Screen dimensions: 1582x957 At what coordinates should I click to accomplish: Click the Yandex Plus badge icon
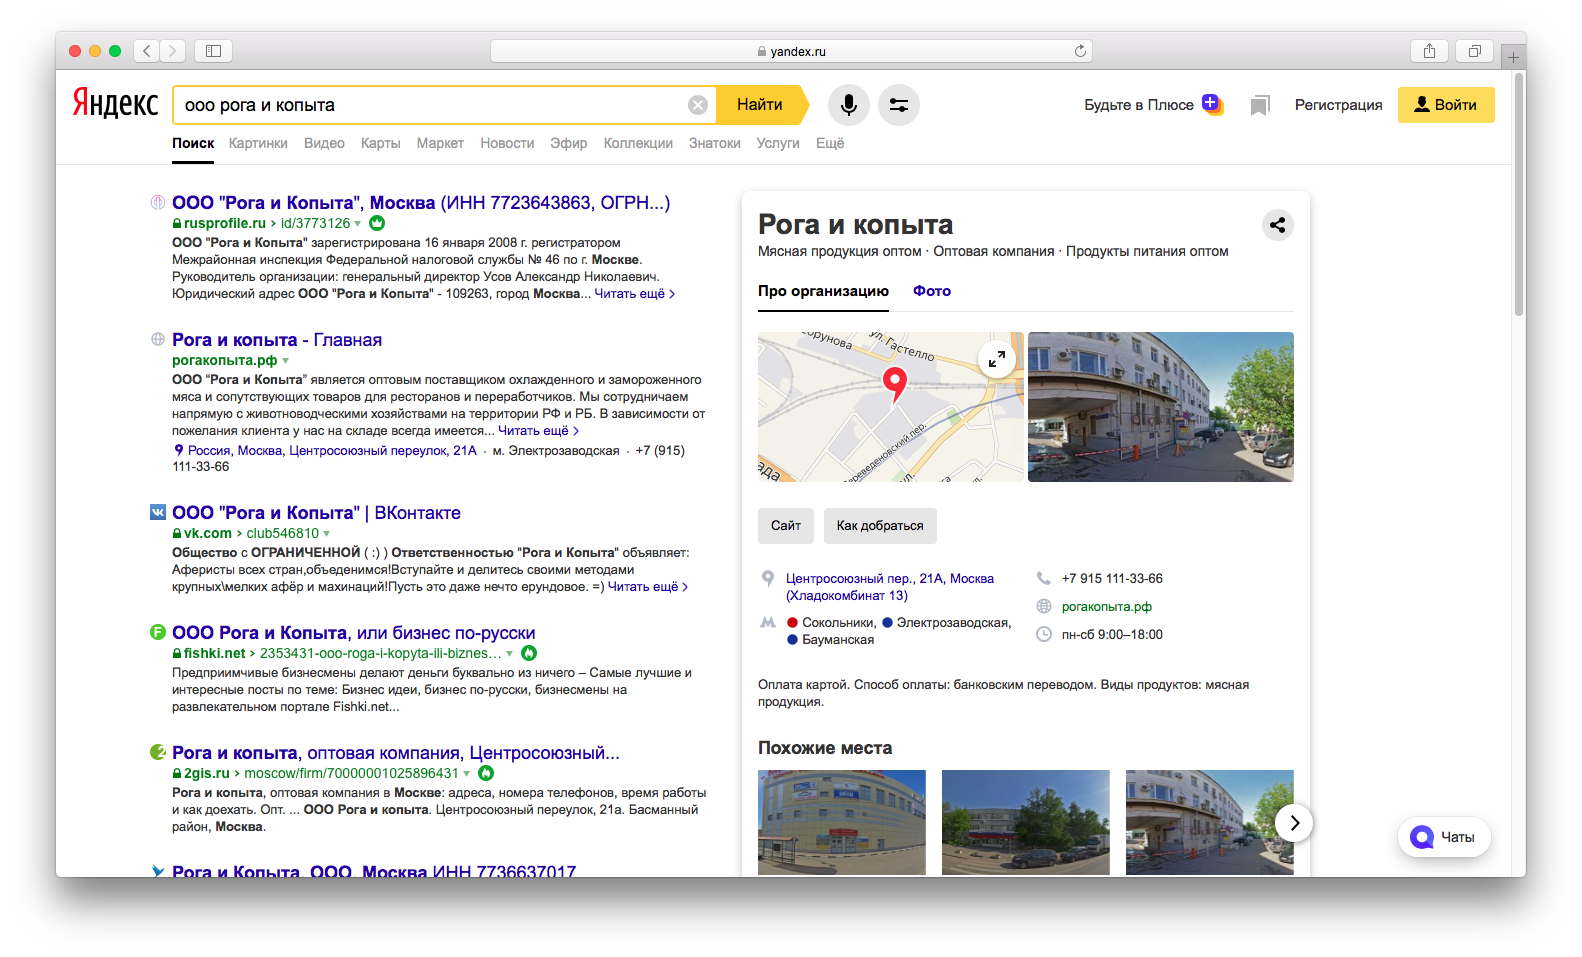(1212, 104)
